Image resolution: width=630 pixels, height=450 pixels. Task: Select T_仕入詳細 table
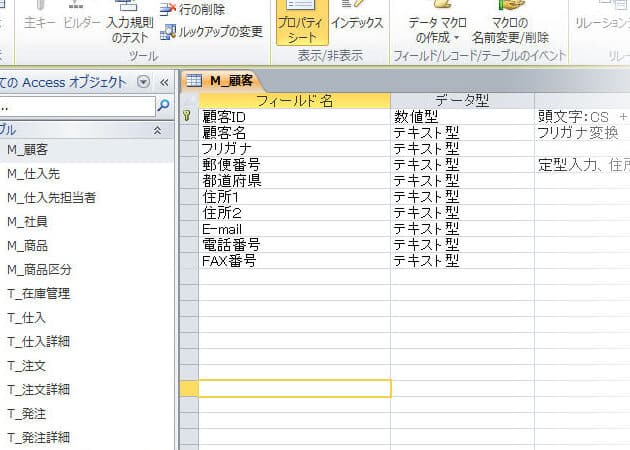86,342
